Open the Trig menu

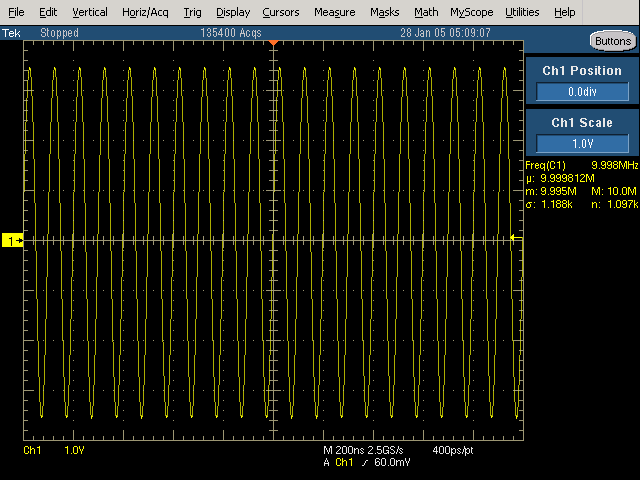click(x=192, y=12)
